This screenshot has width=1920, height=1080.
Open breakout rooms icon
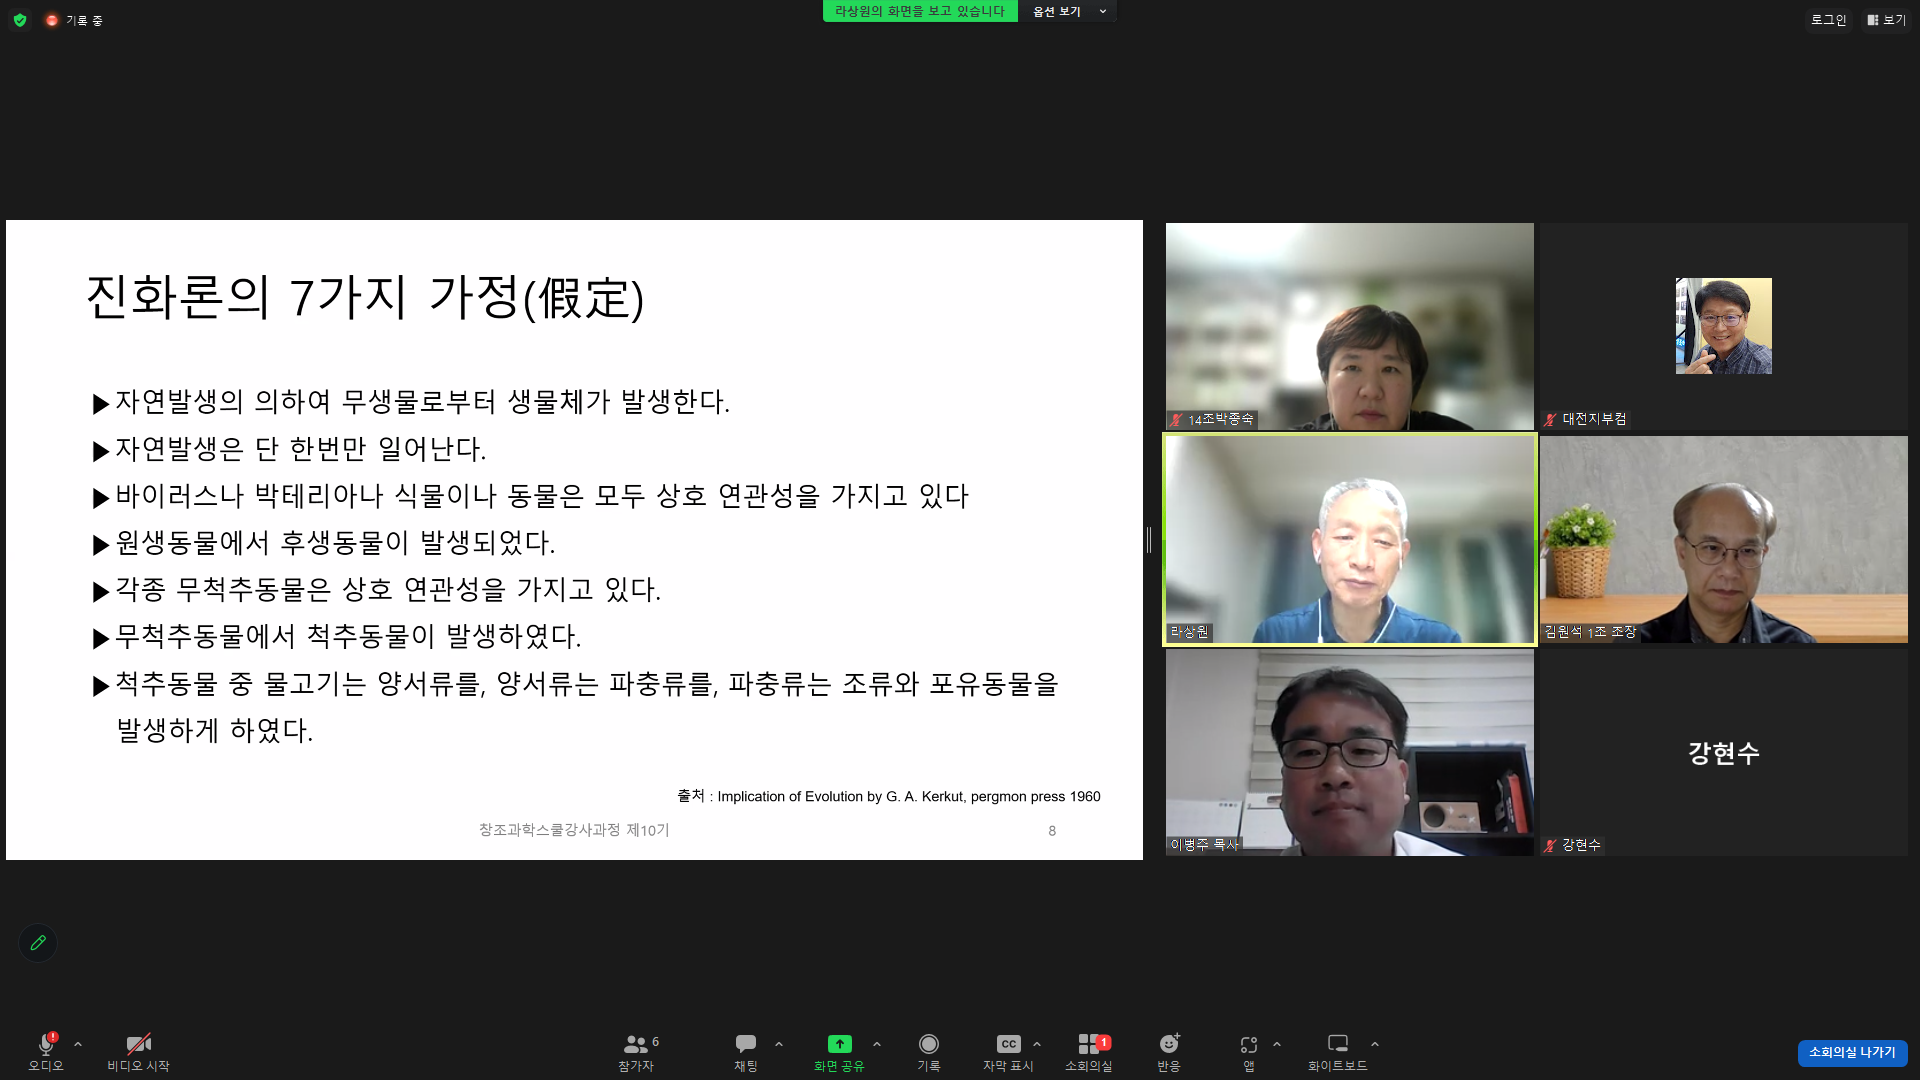[x=1088, y=1044]
